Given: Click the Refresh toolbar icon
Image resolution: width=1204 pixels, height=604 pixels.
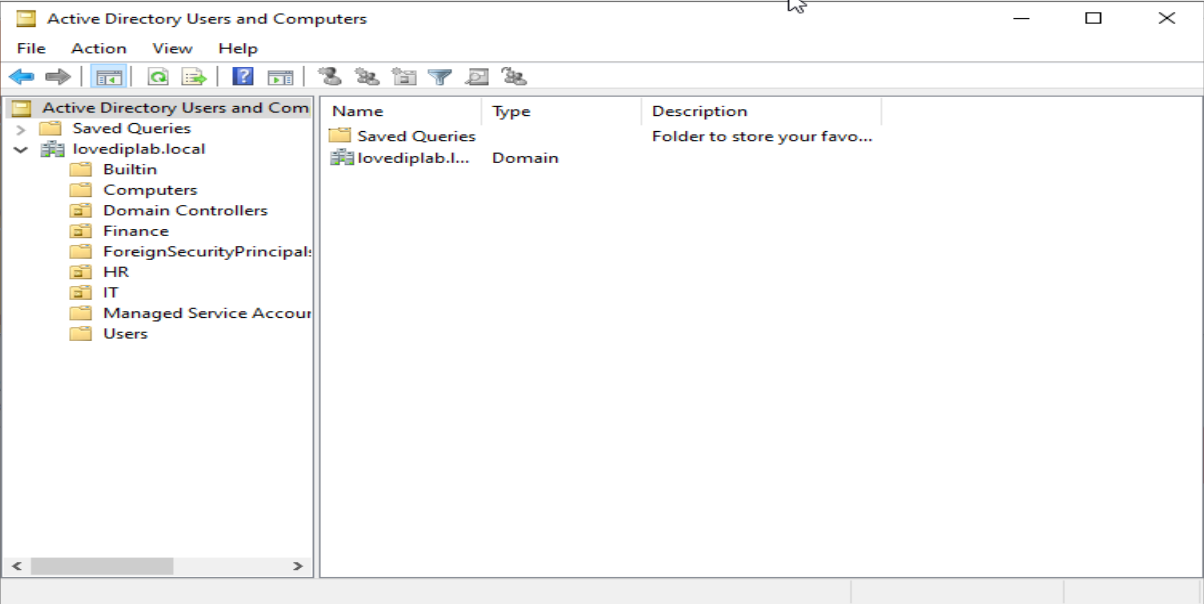Looking at the screenshot, I should click(x=158, y=77).
